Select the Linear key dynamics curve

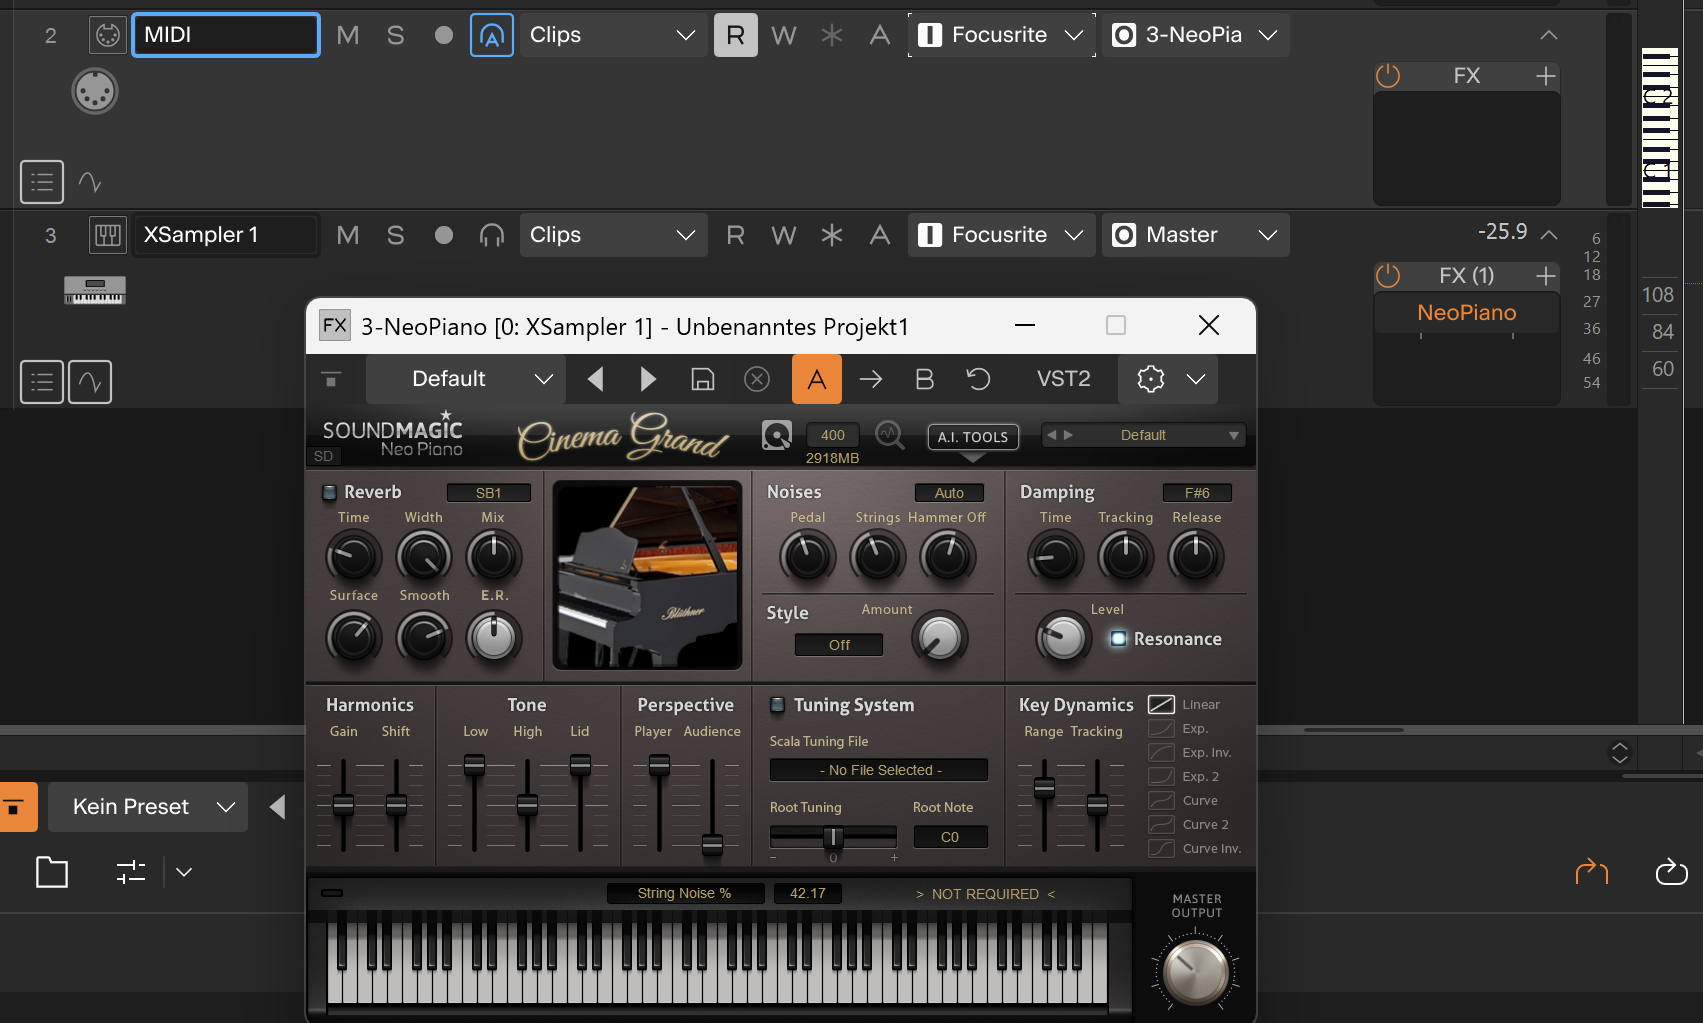pos(1161,705)
